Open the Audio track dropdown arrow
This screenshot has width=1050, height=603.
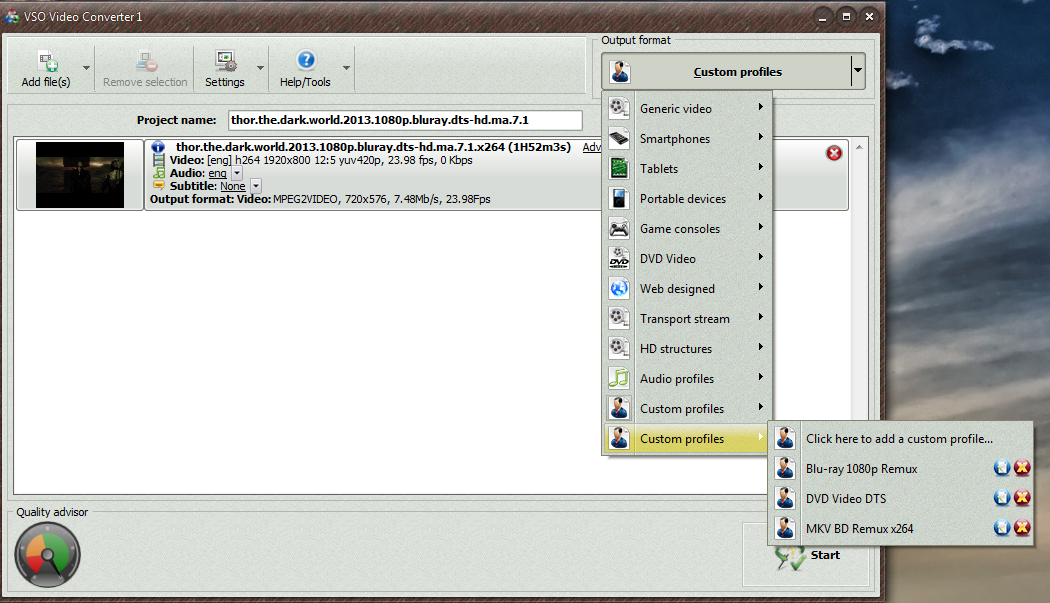click(x=237, y=173)
